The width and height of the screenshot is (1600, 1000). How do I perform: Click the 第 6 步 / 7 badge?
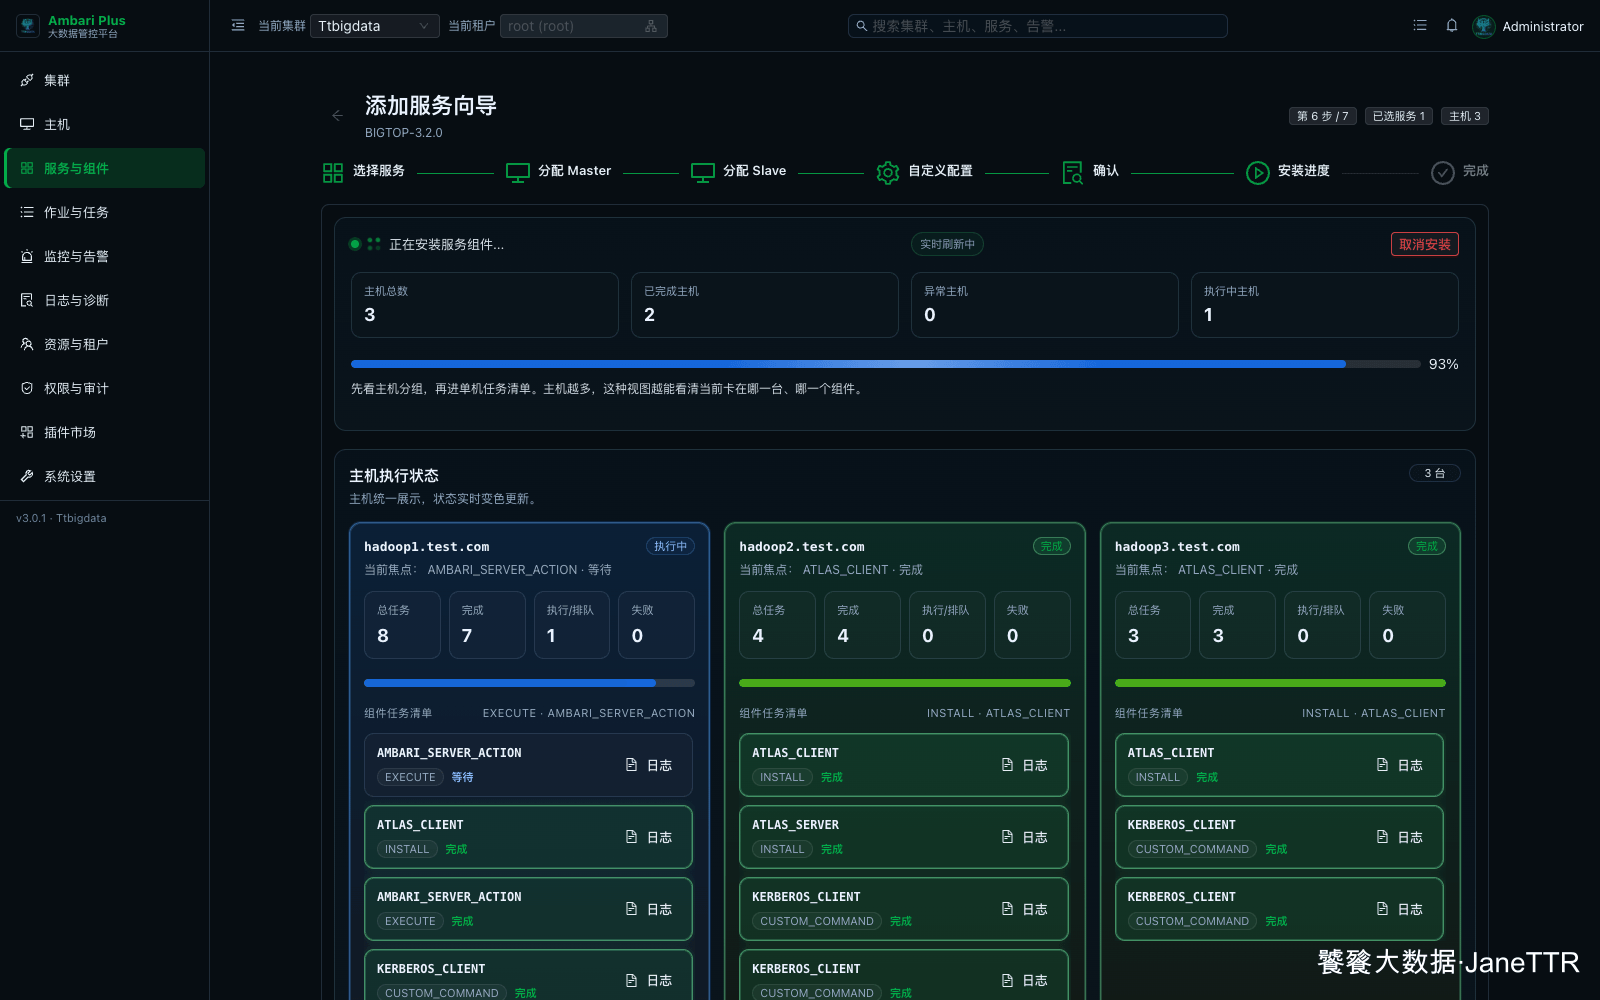1323,116
